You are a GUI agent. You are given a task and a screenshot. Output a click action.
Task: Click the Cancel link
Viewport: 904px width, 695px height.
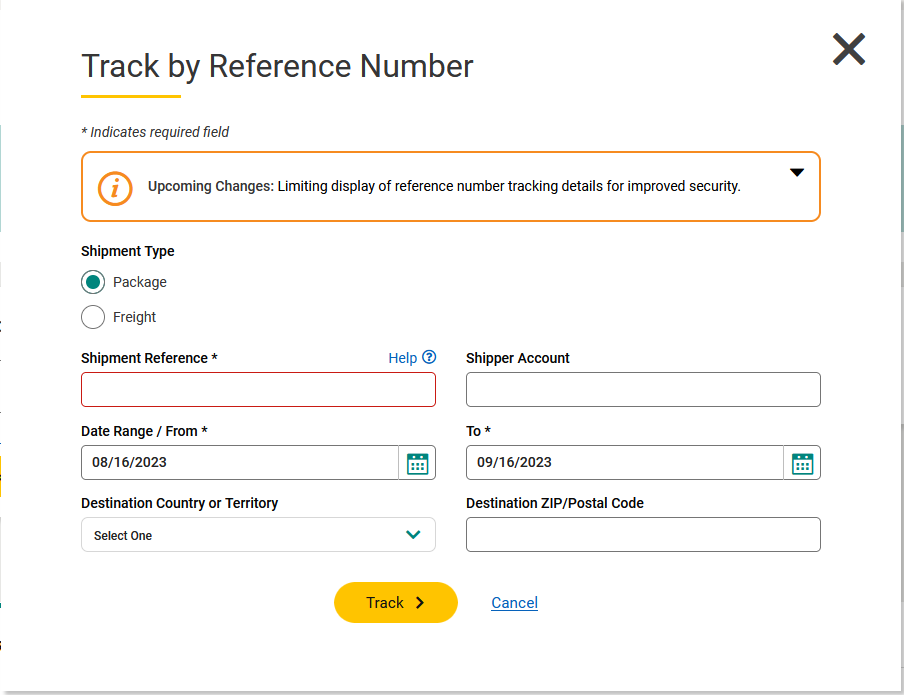[x=515, y=603]
